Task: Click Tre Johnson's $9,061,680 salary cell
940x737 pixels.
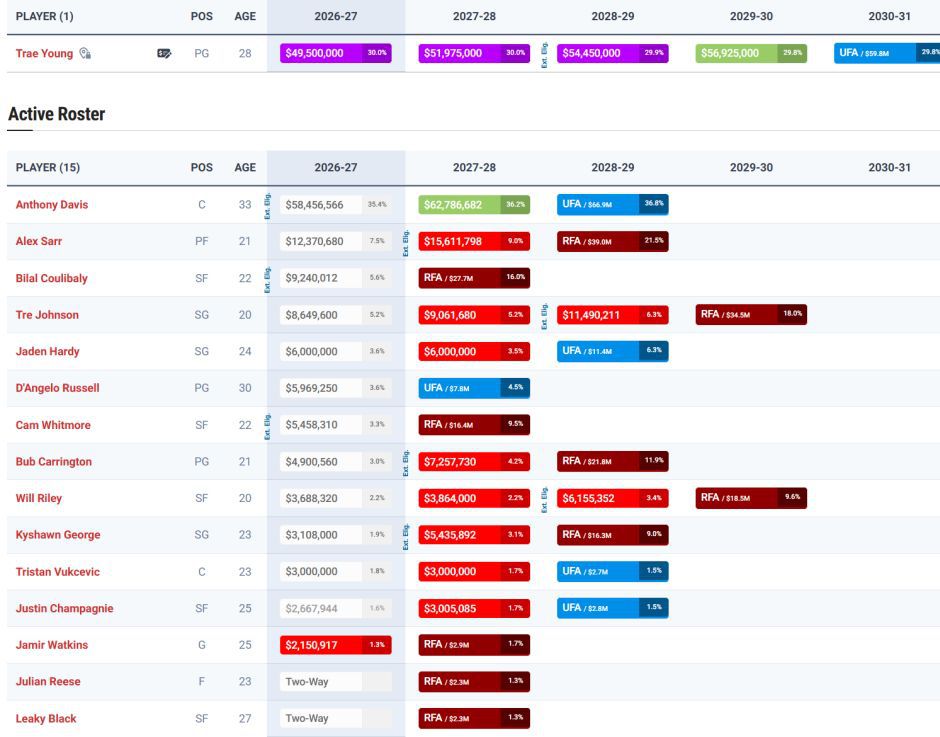Action: tap(474, 315)
